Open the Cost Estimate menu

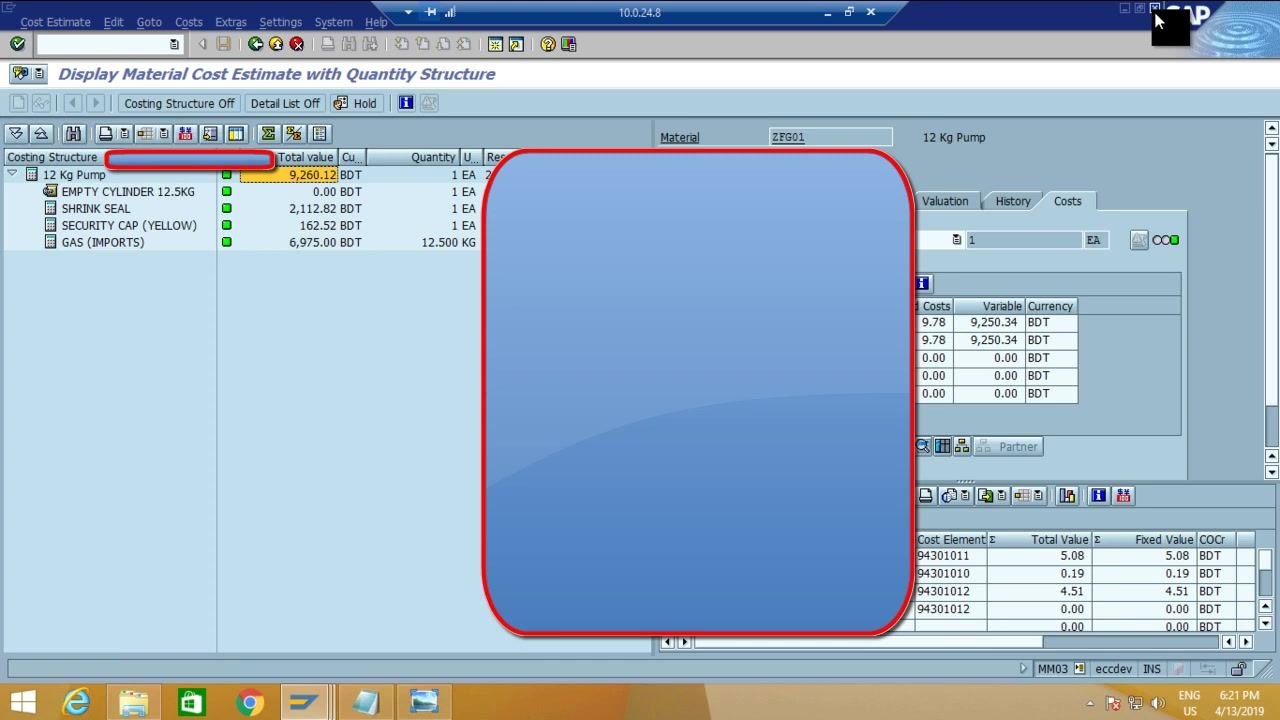(x=55, y=22)
